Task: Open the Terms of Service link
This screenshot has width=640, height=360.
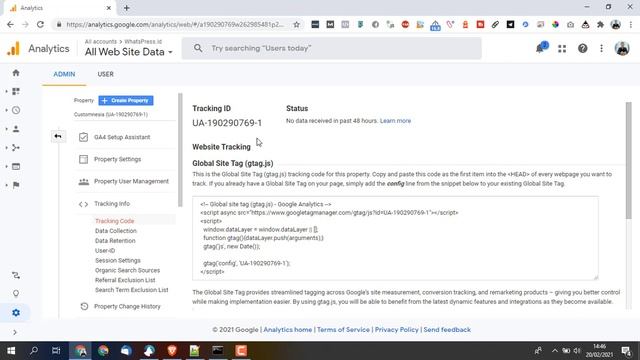Action: click(x=343, y=329)
